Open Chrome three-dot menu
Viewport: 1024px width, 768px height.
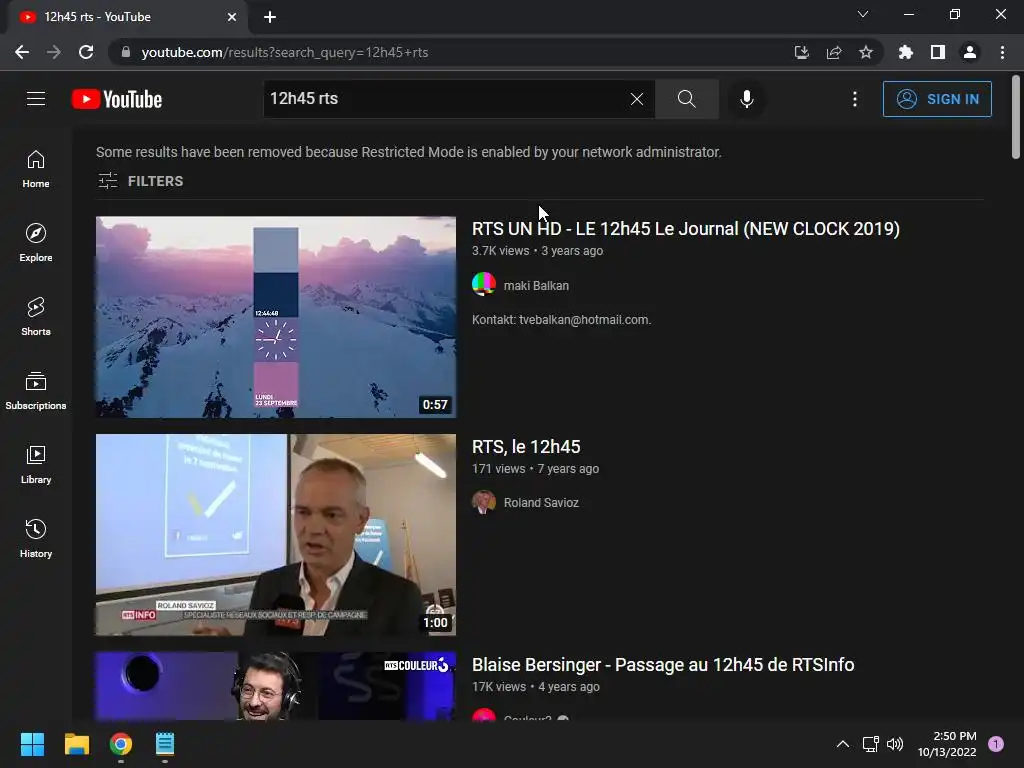pos(1002,52)
